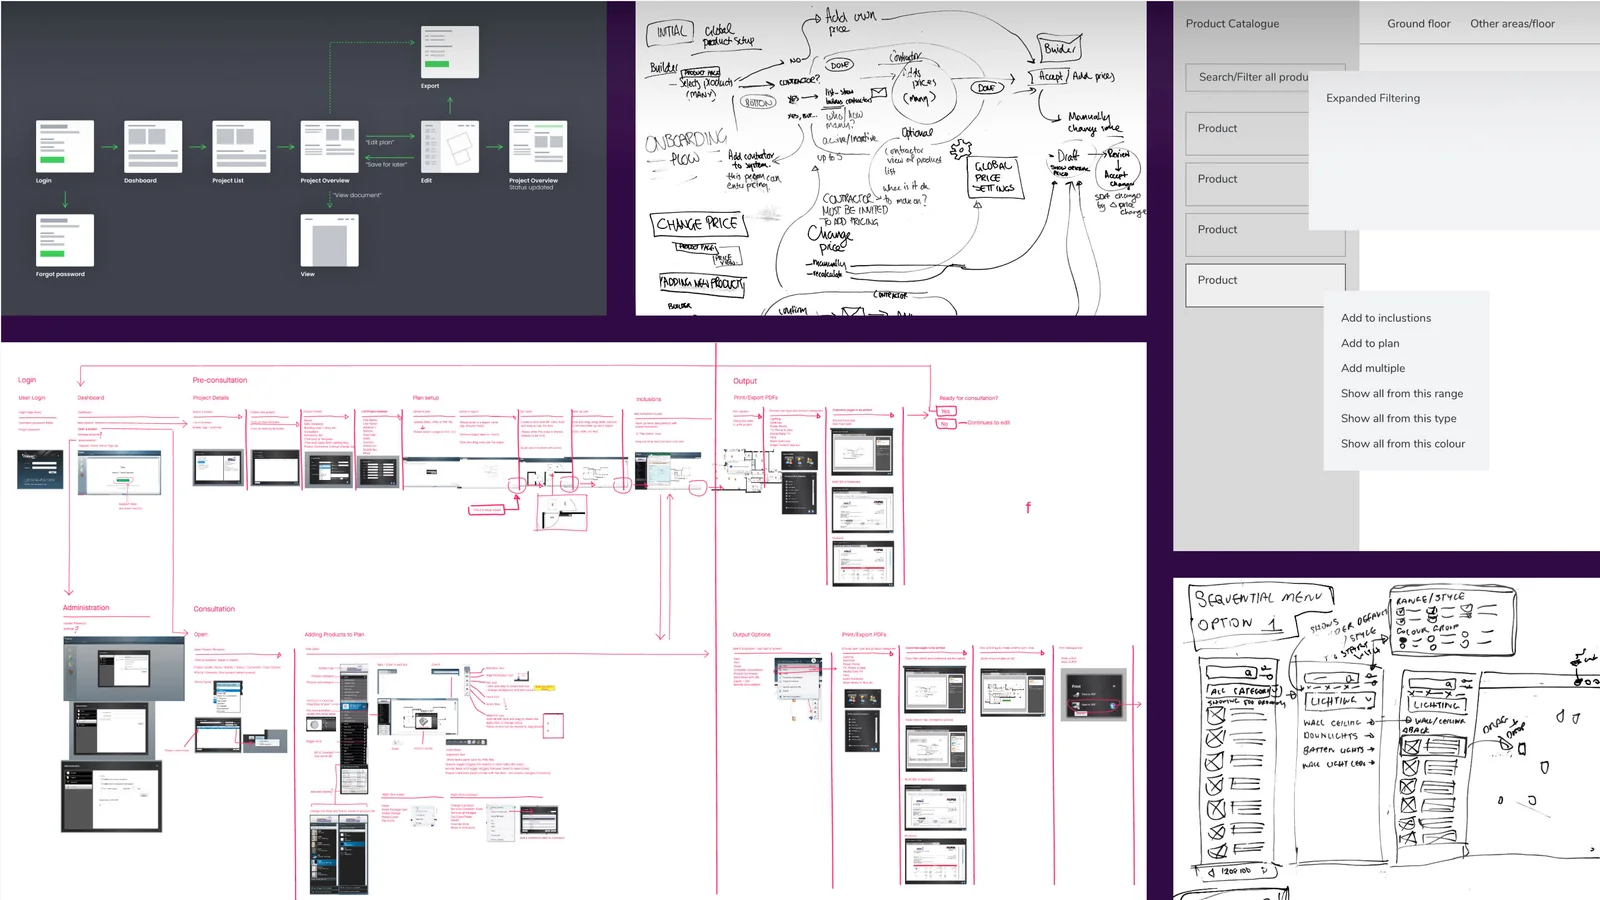Viewport: 1600px width, 900px height.
Task: Click the filter icon beside the sketched search bar
Action: point(1267,671)
